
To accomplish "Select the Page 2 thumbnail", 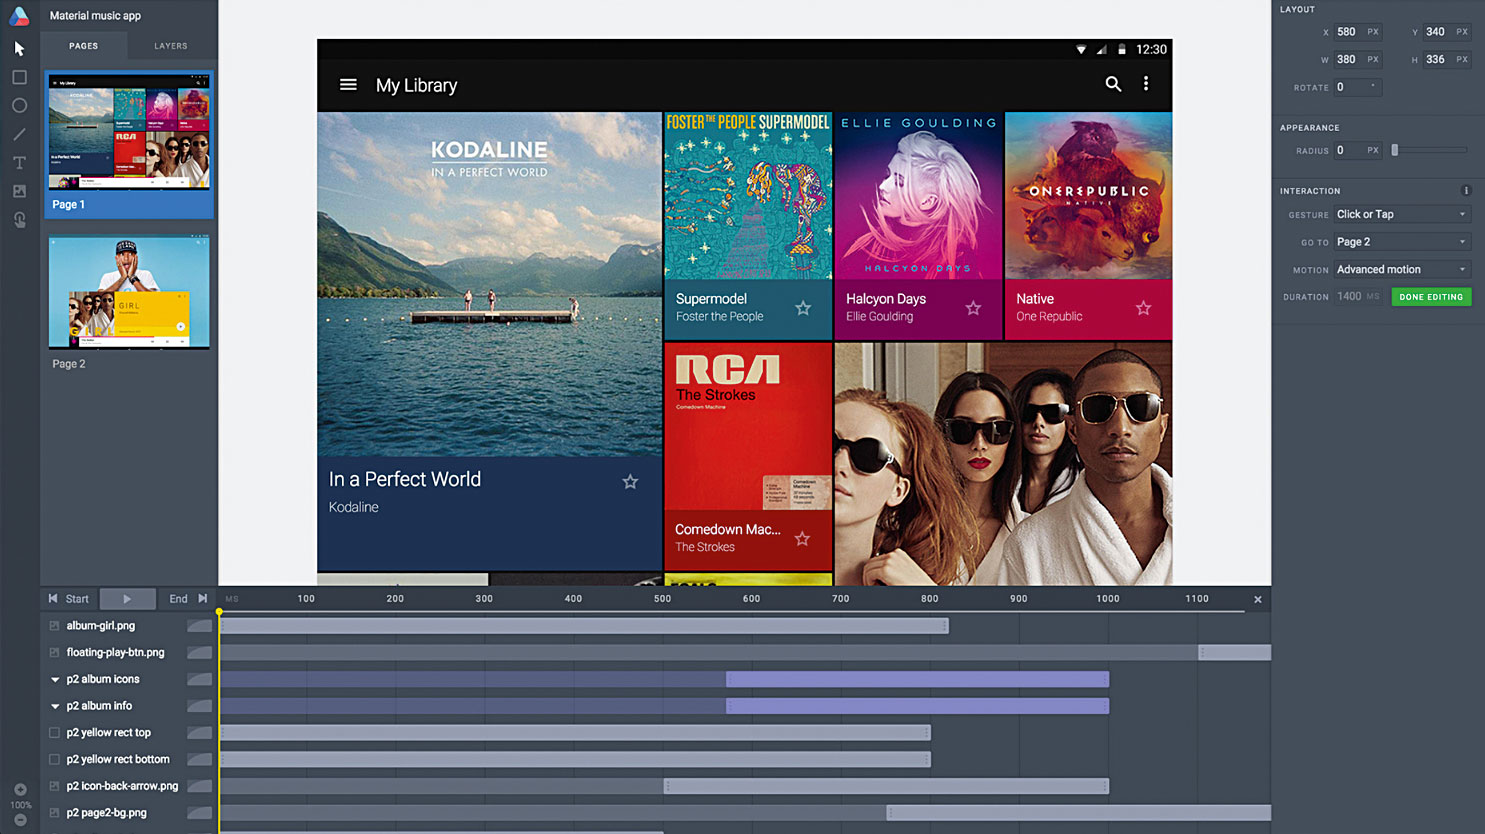I will coord(128,291).
